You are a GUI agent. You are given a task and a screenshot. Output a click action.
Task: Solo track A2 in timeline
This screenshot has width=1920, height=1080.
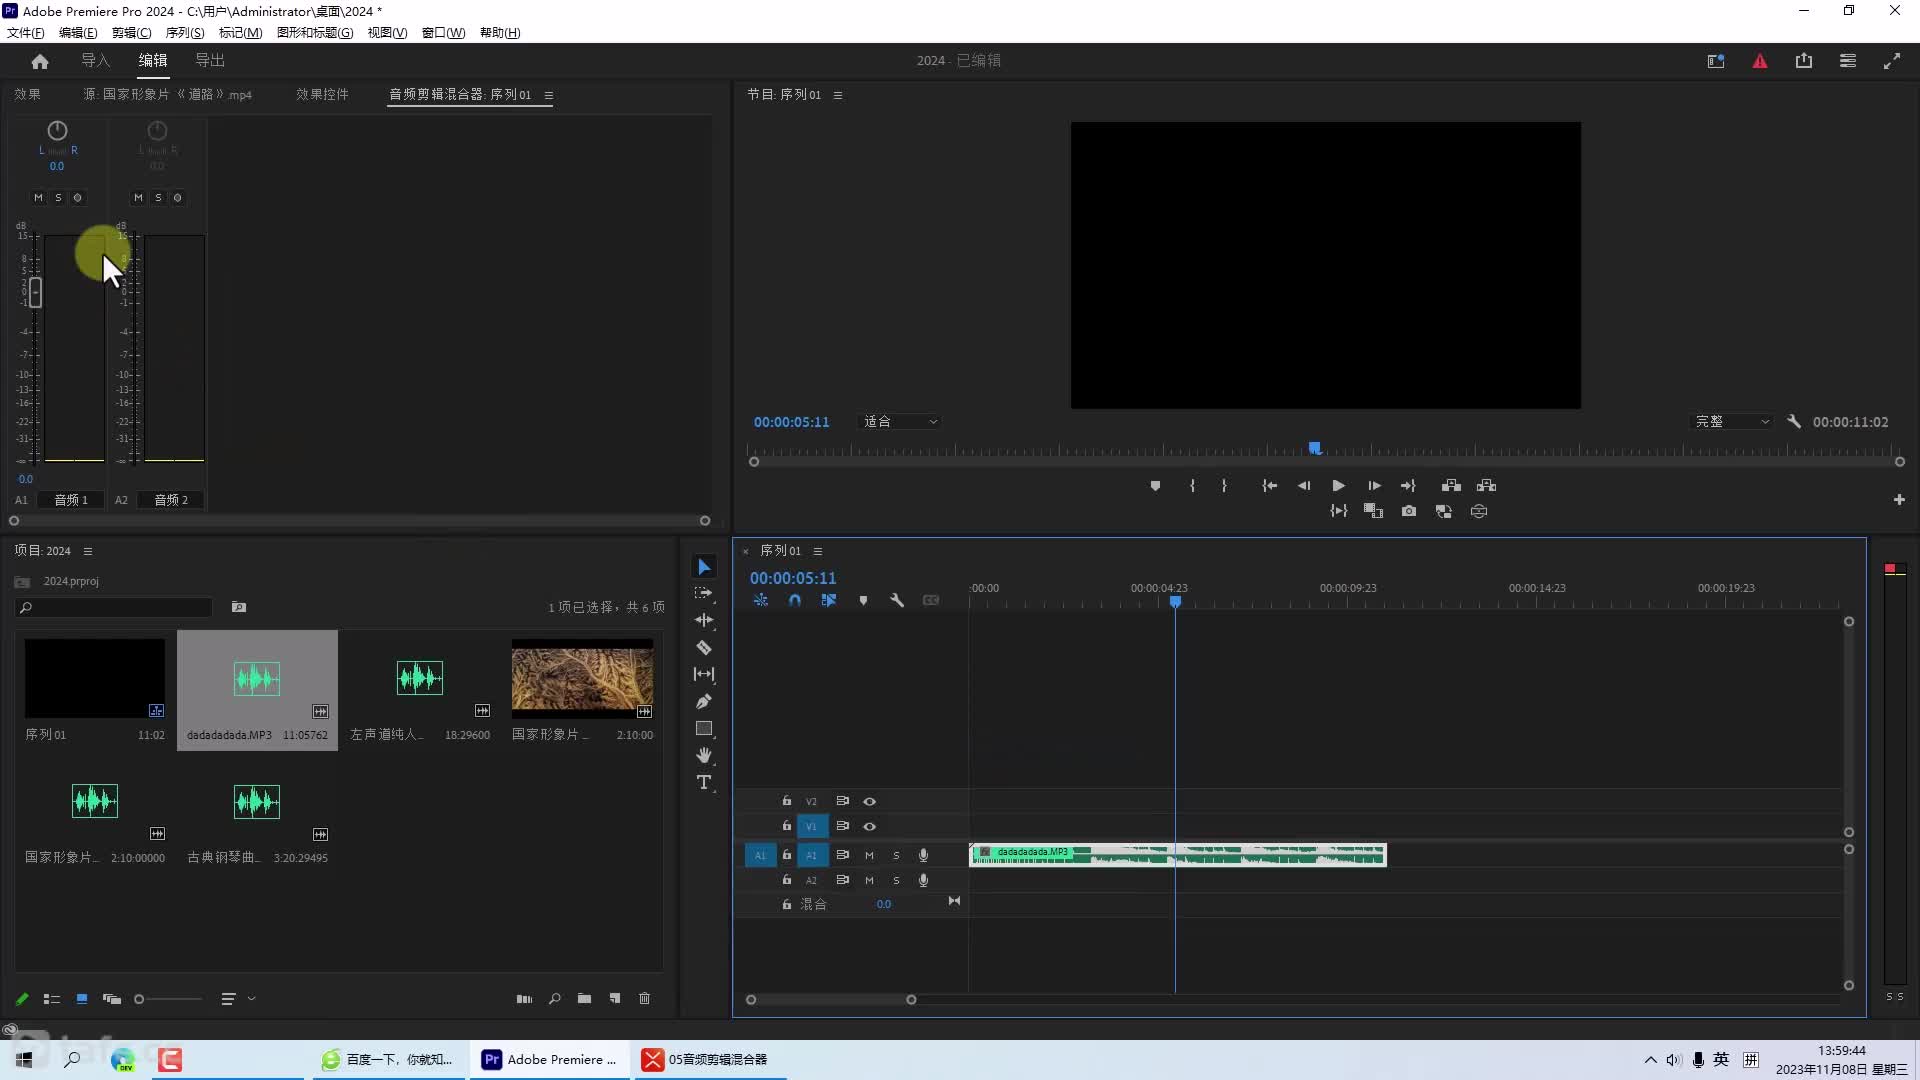pyautogui.click(x=896, y=880)
